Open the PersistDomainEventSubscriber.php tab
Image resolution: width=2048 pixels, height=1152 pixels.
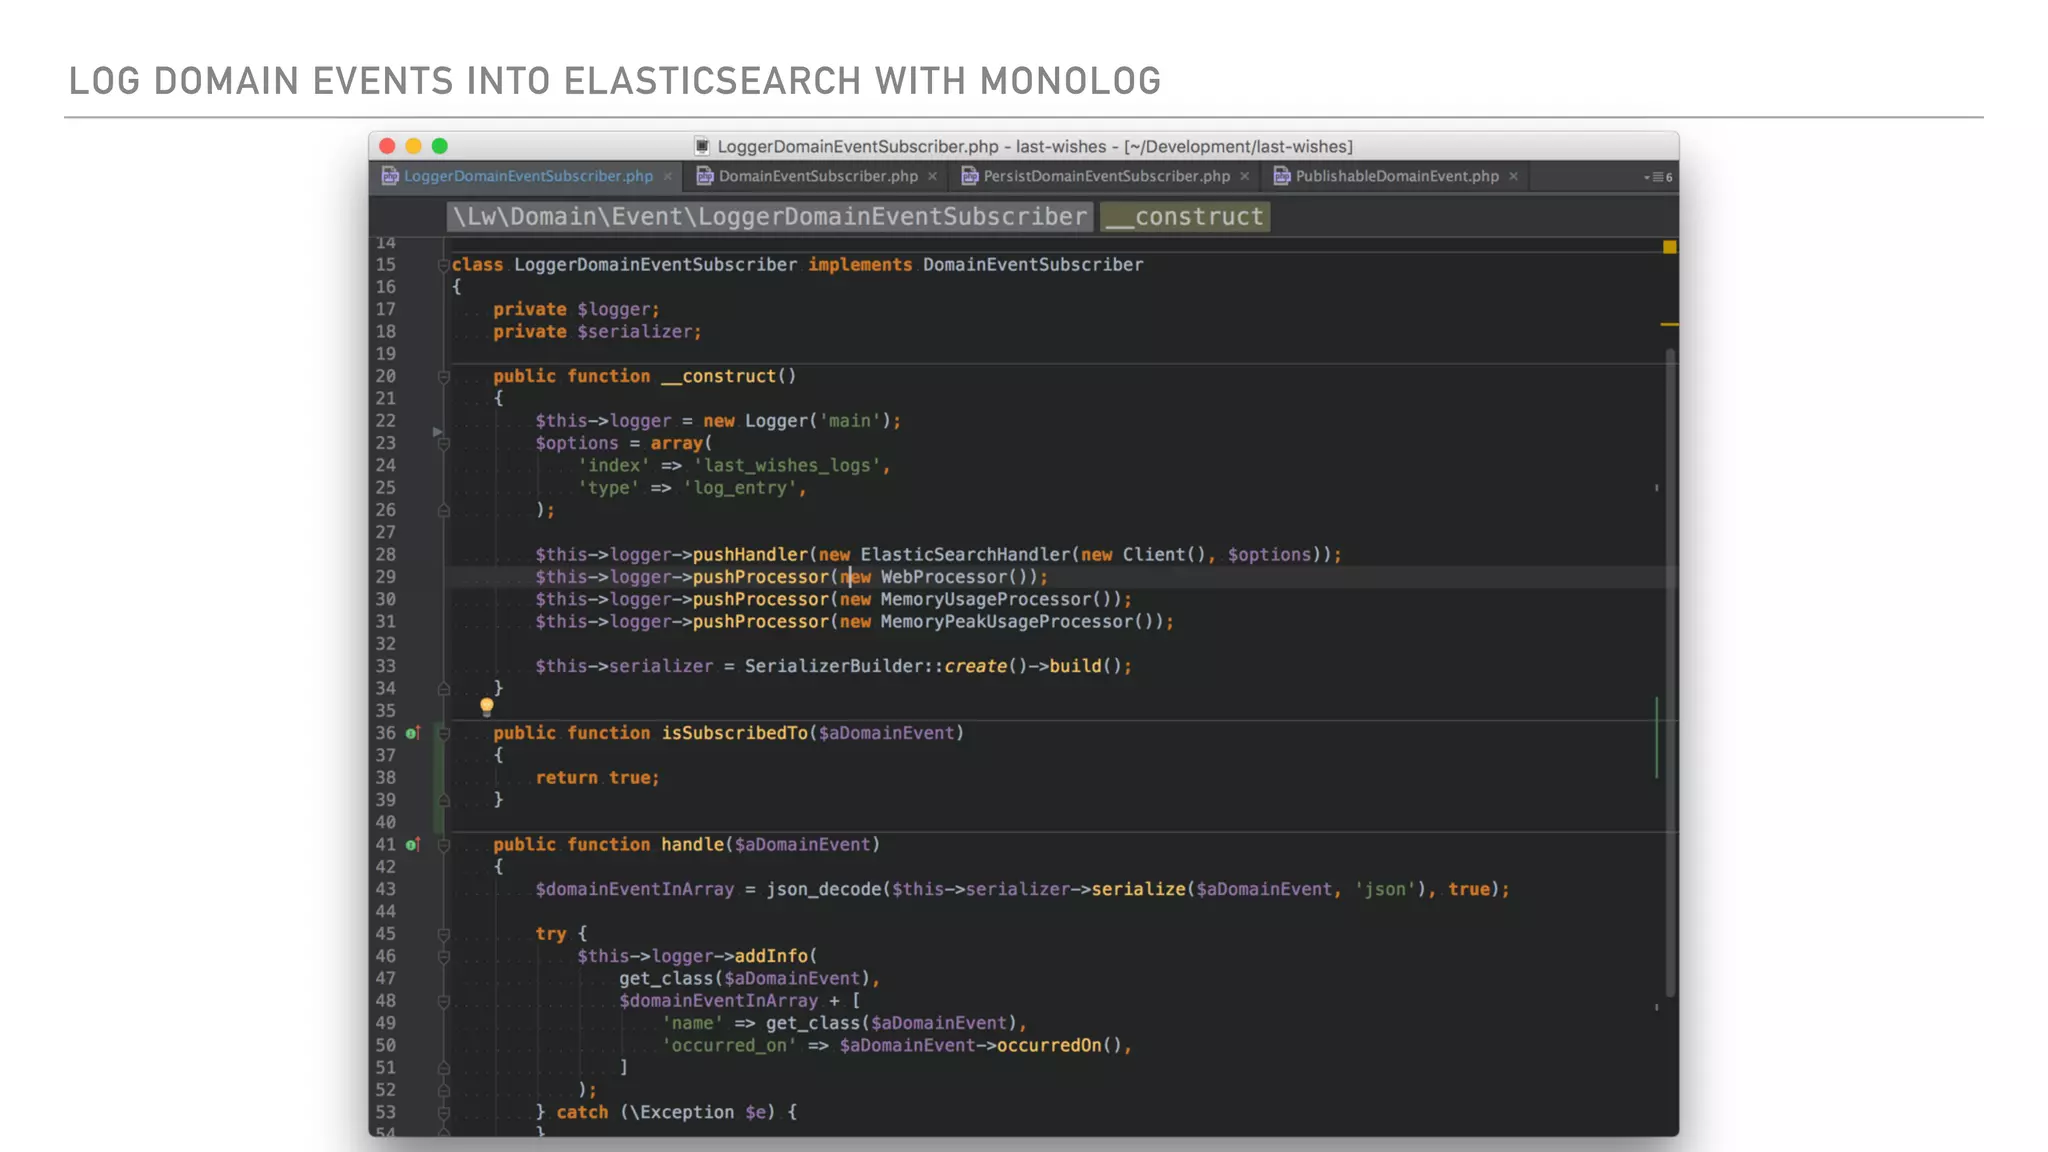pyautogui.click(x=1106, y=176)
